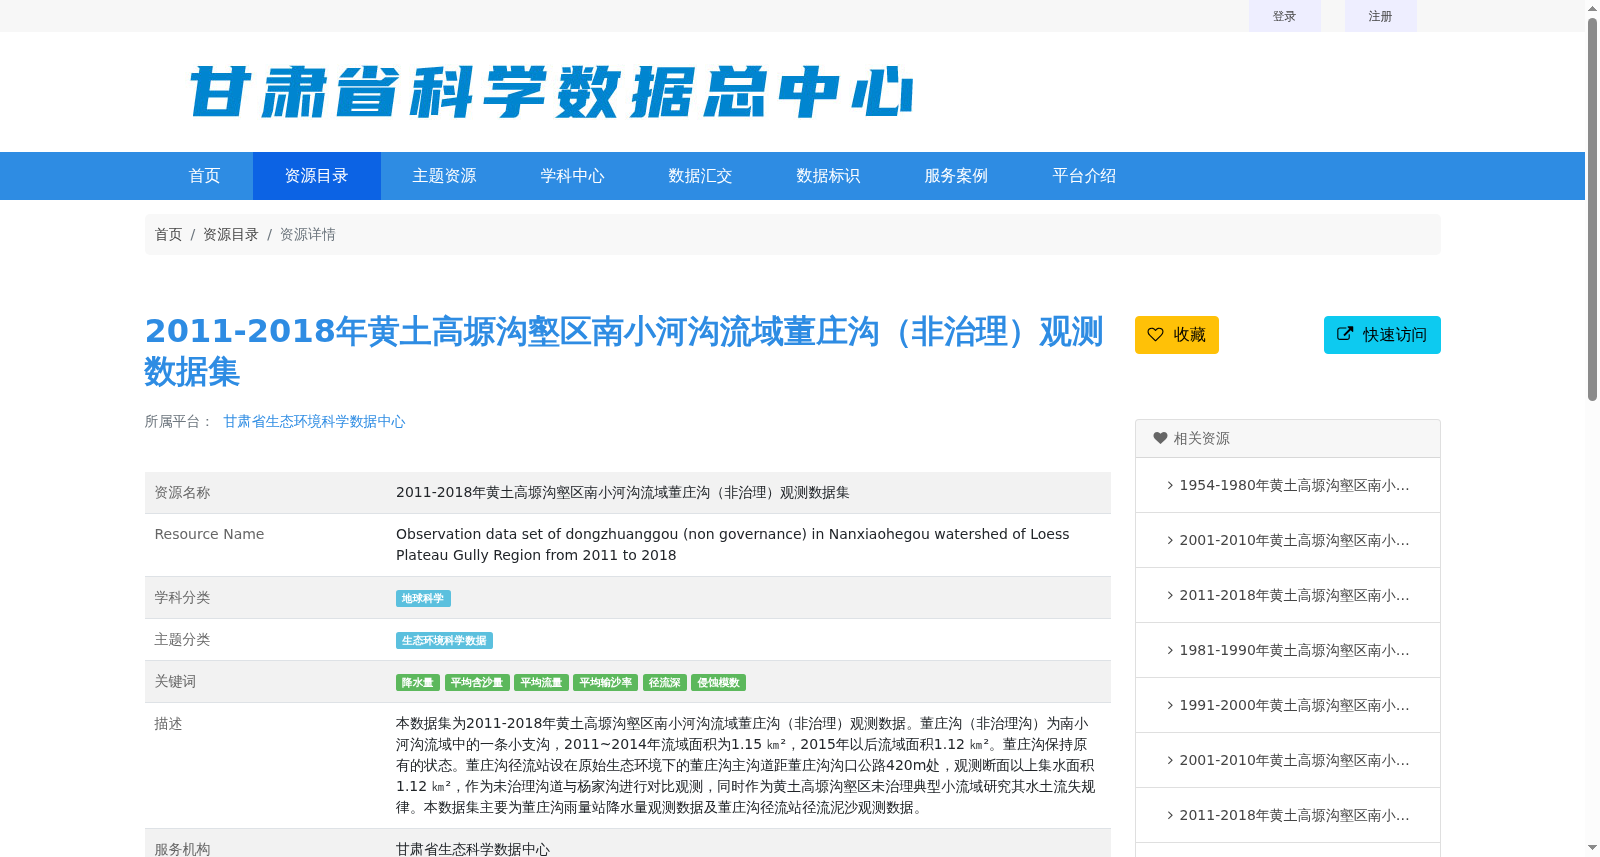1600x857 pixels.
Task: Click the 甘肃省生态科学数据中心 service organization value
Action: pyautogui.click(x=473, y=849)
